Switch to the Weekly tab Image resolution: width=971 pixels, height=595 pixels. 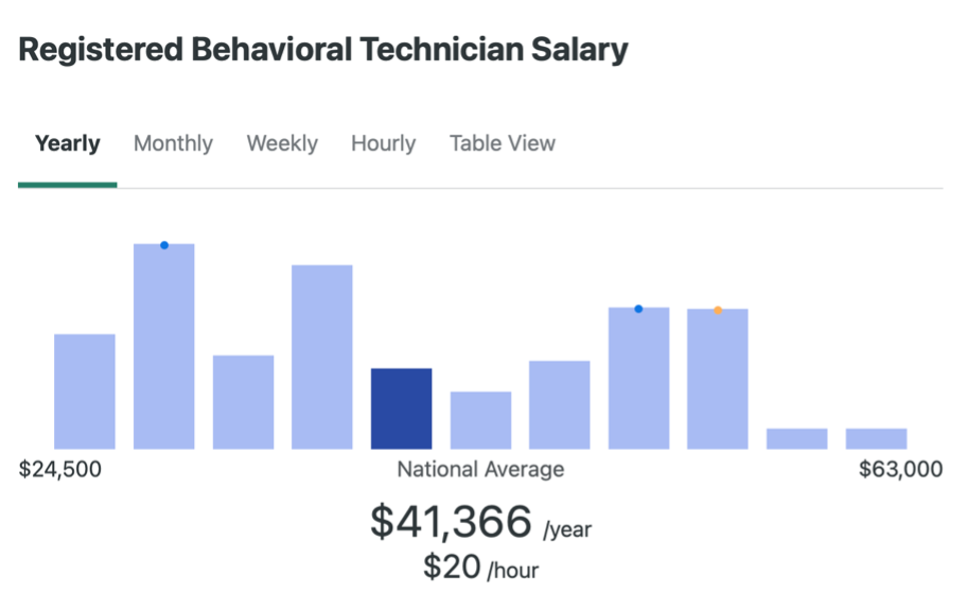pos(281,143)
